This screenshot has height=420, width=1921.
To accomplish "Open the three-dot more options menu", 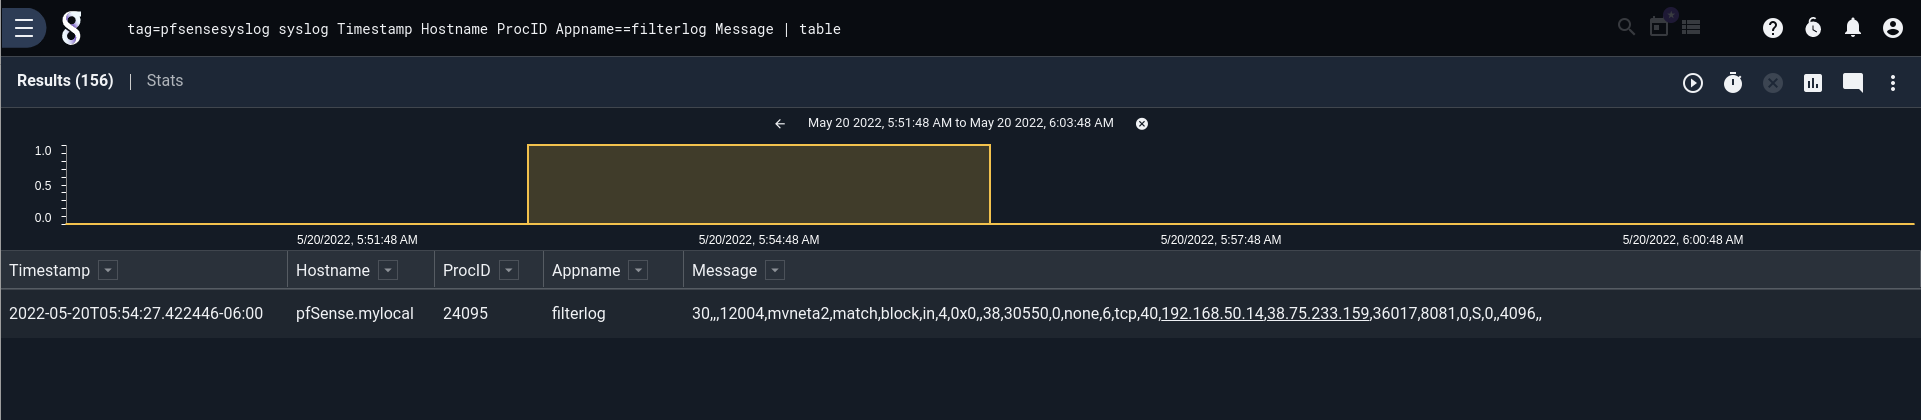I will click(1893, 83).
